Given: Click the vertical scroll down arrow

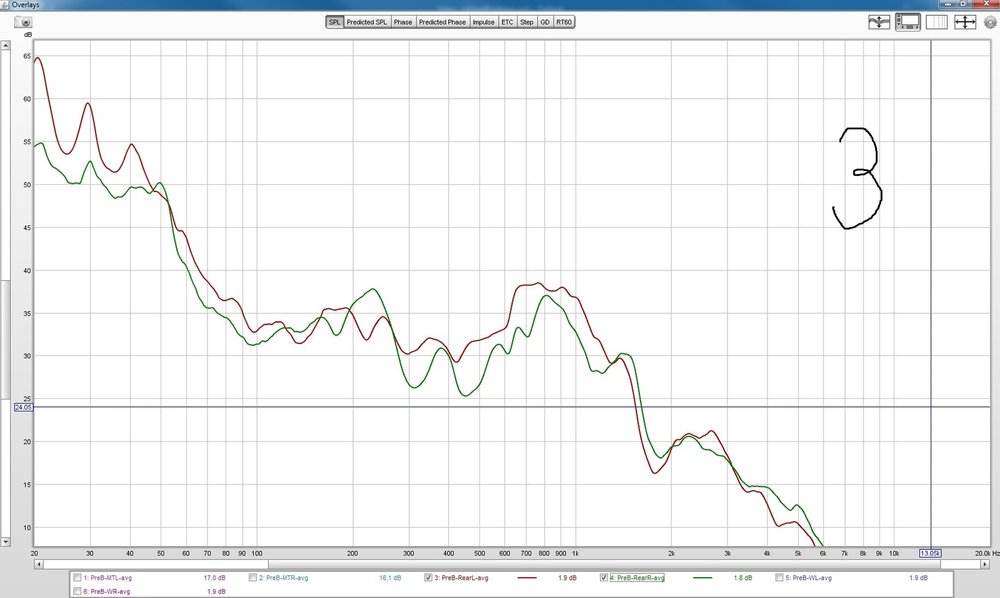Looking at the screenshot, I should click(5, 542).
